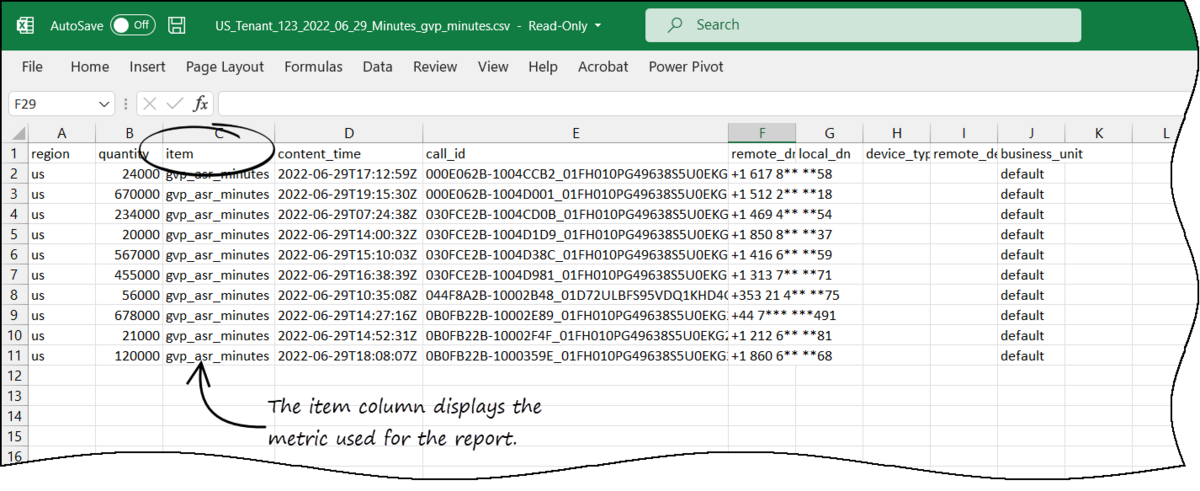Click the 'default' cell in row 2
The width and height of the screenshot is (1200, 491).
click(x=1031, y=174)
